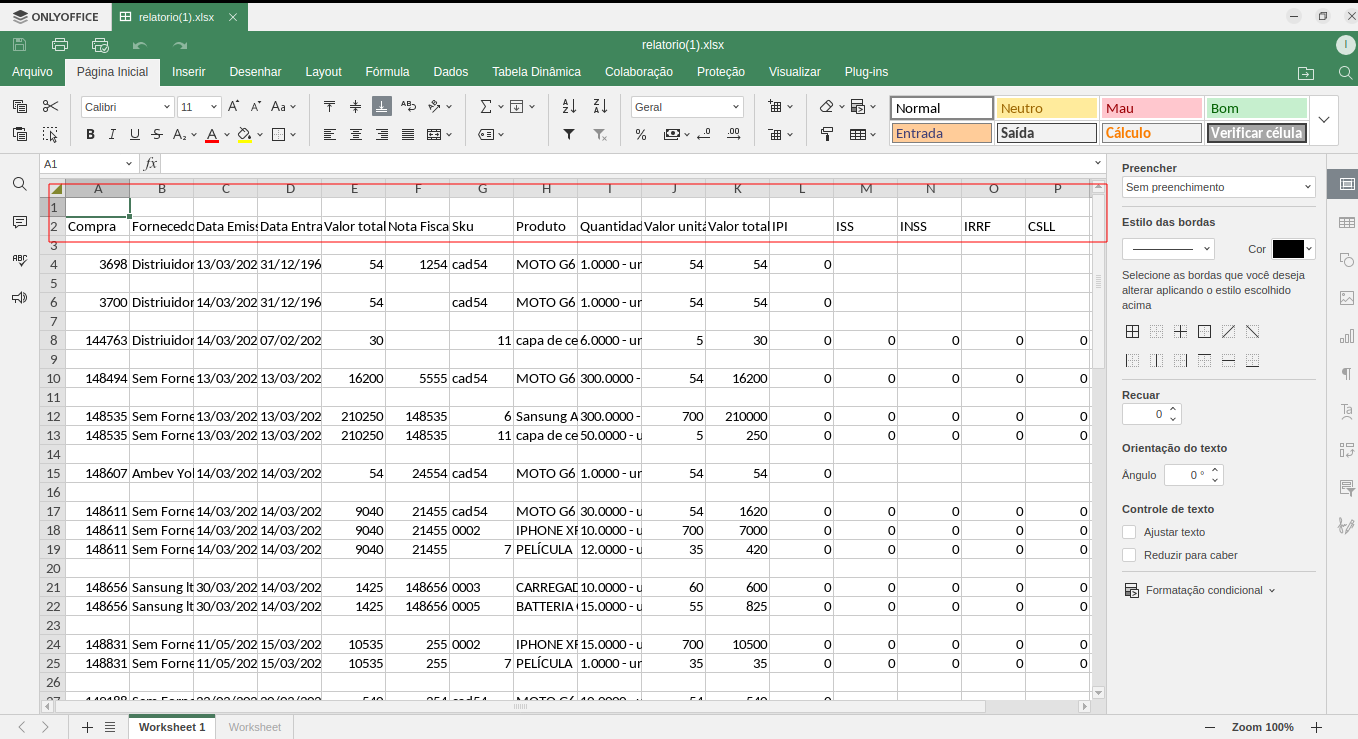Apply strikethrough text formatting
The width and height of the screenshot is (1358, 739).
tap(156, 134)
